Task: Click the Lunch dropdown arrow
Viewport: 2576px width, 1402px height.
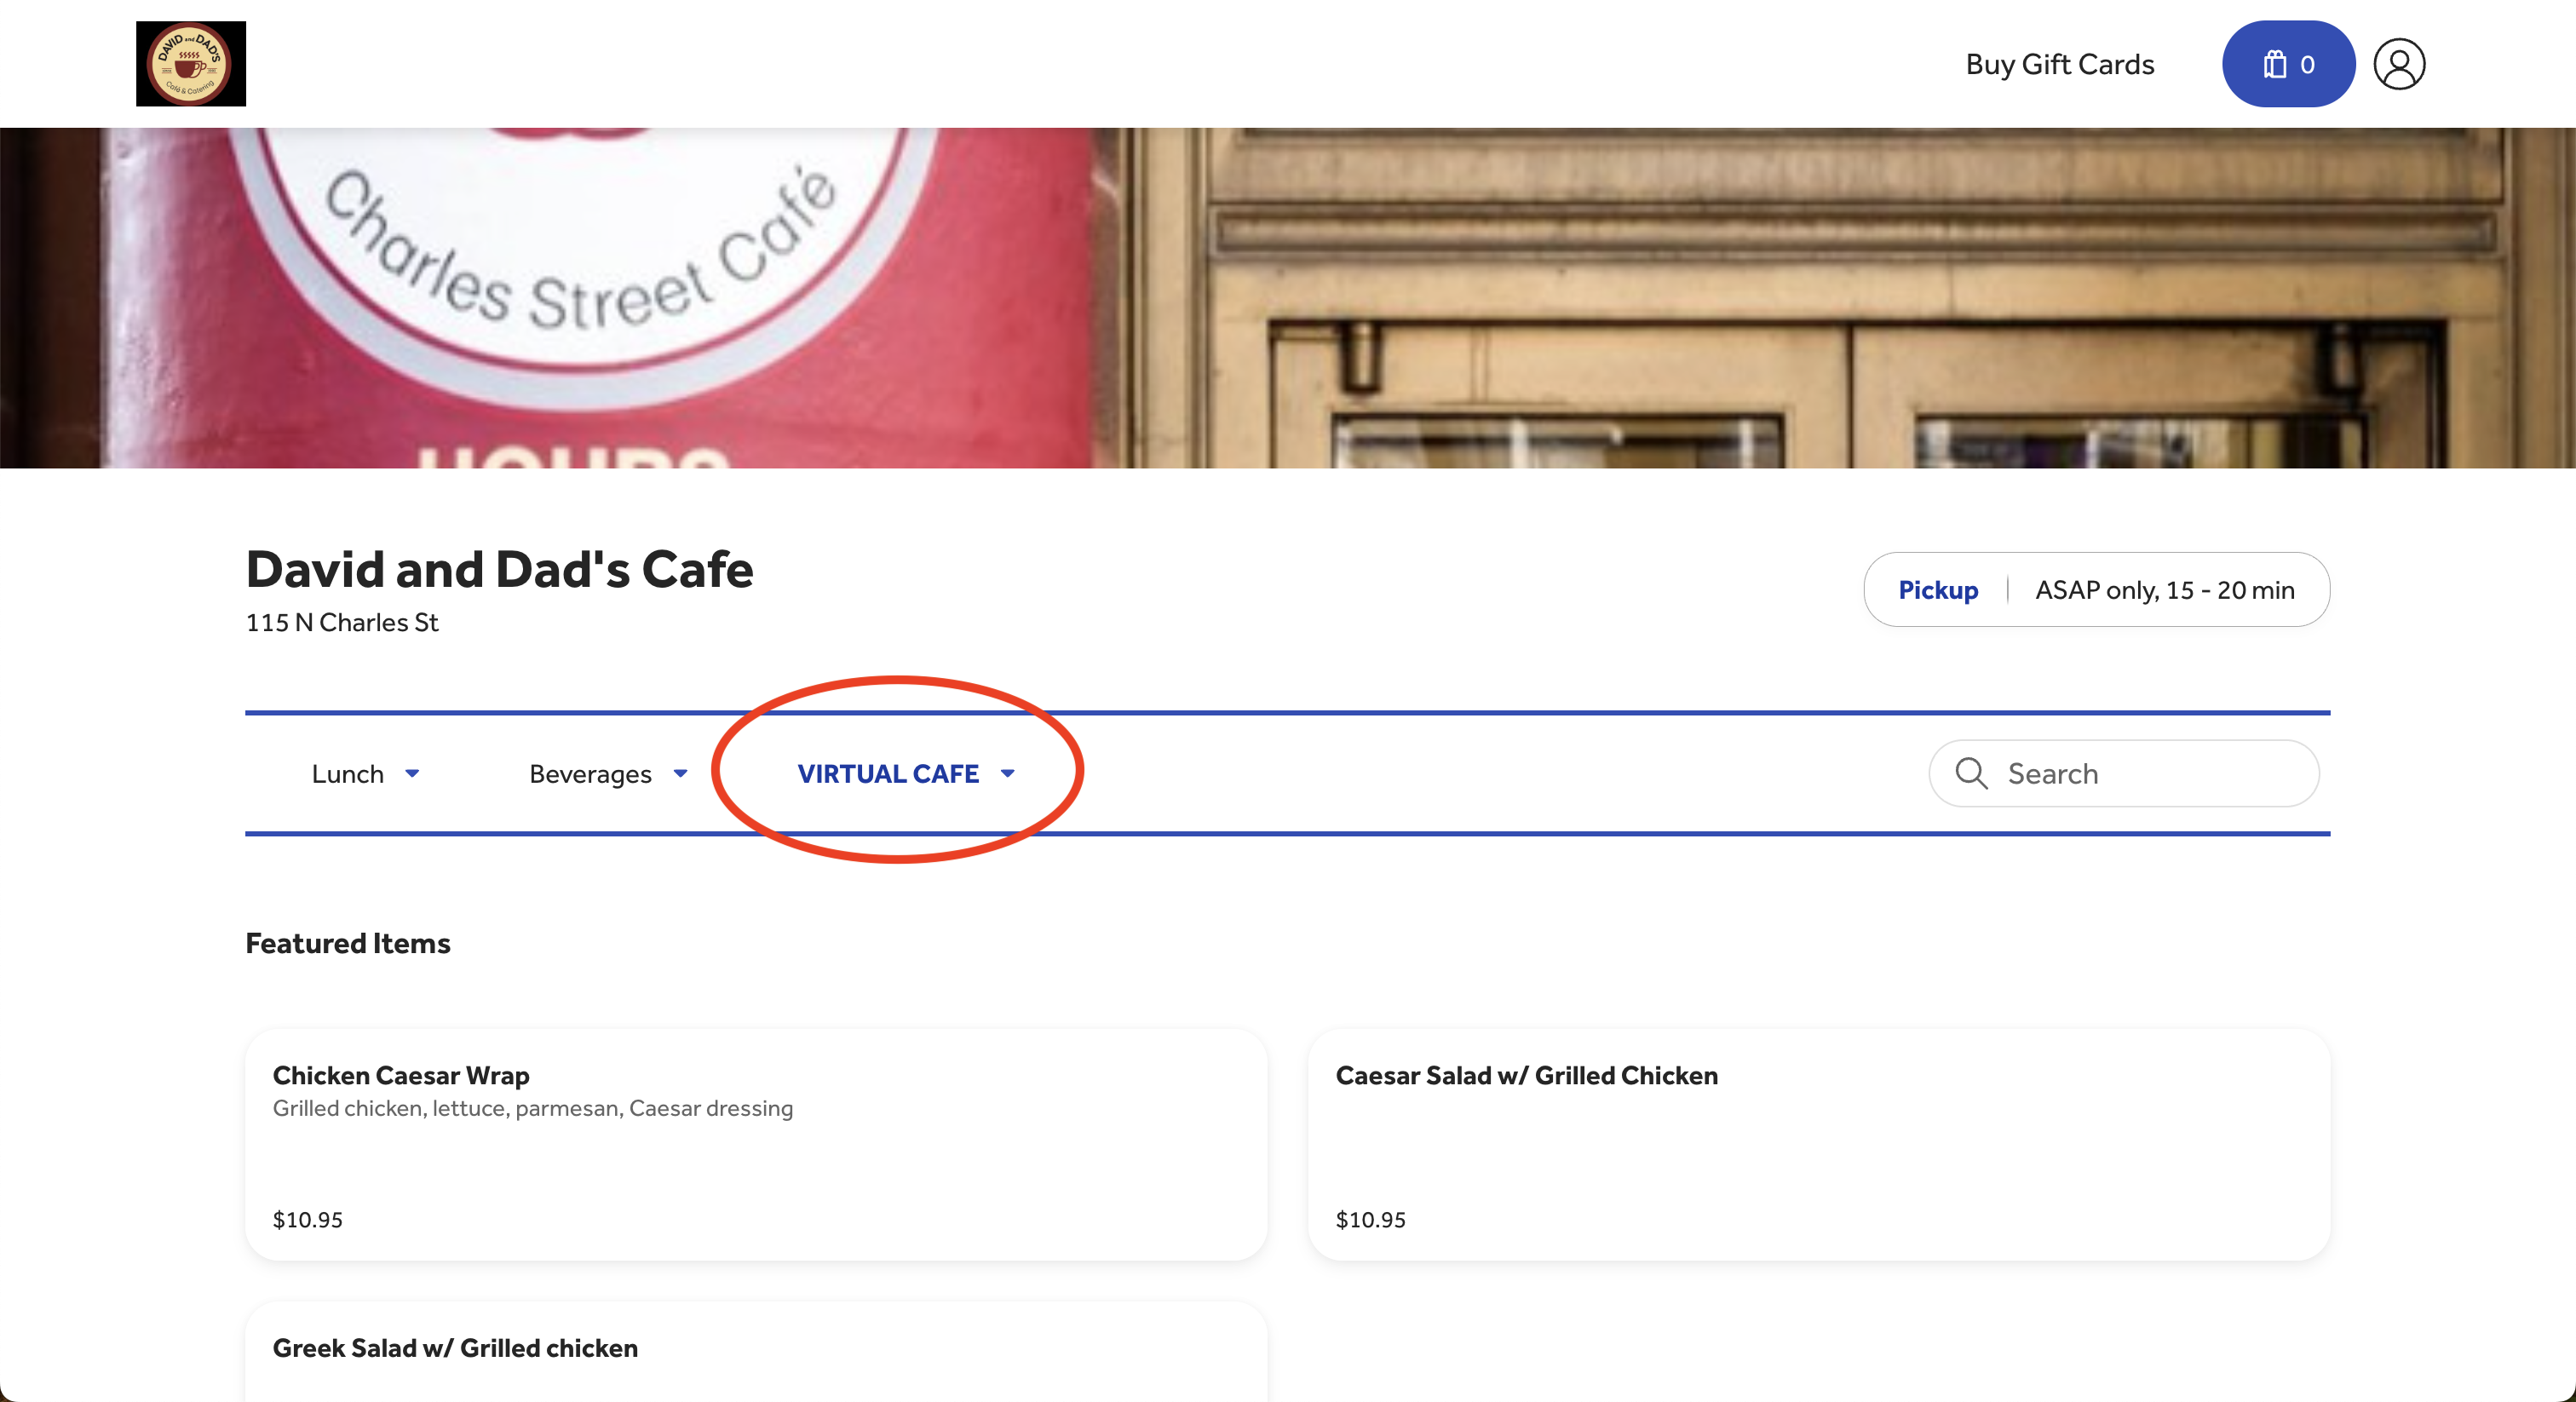Action: tap(412, 773)
